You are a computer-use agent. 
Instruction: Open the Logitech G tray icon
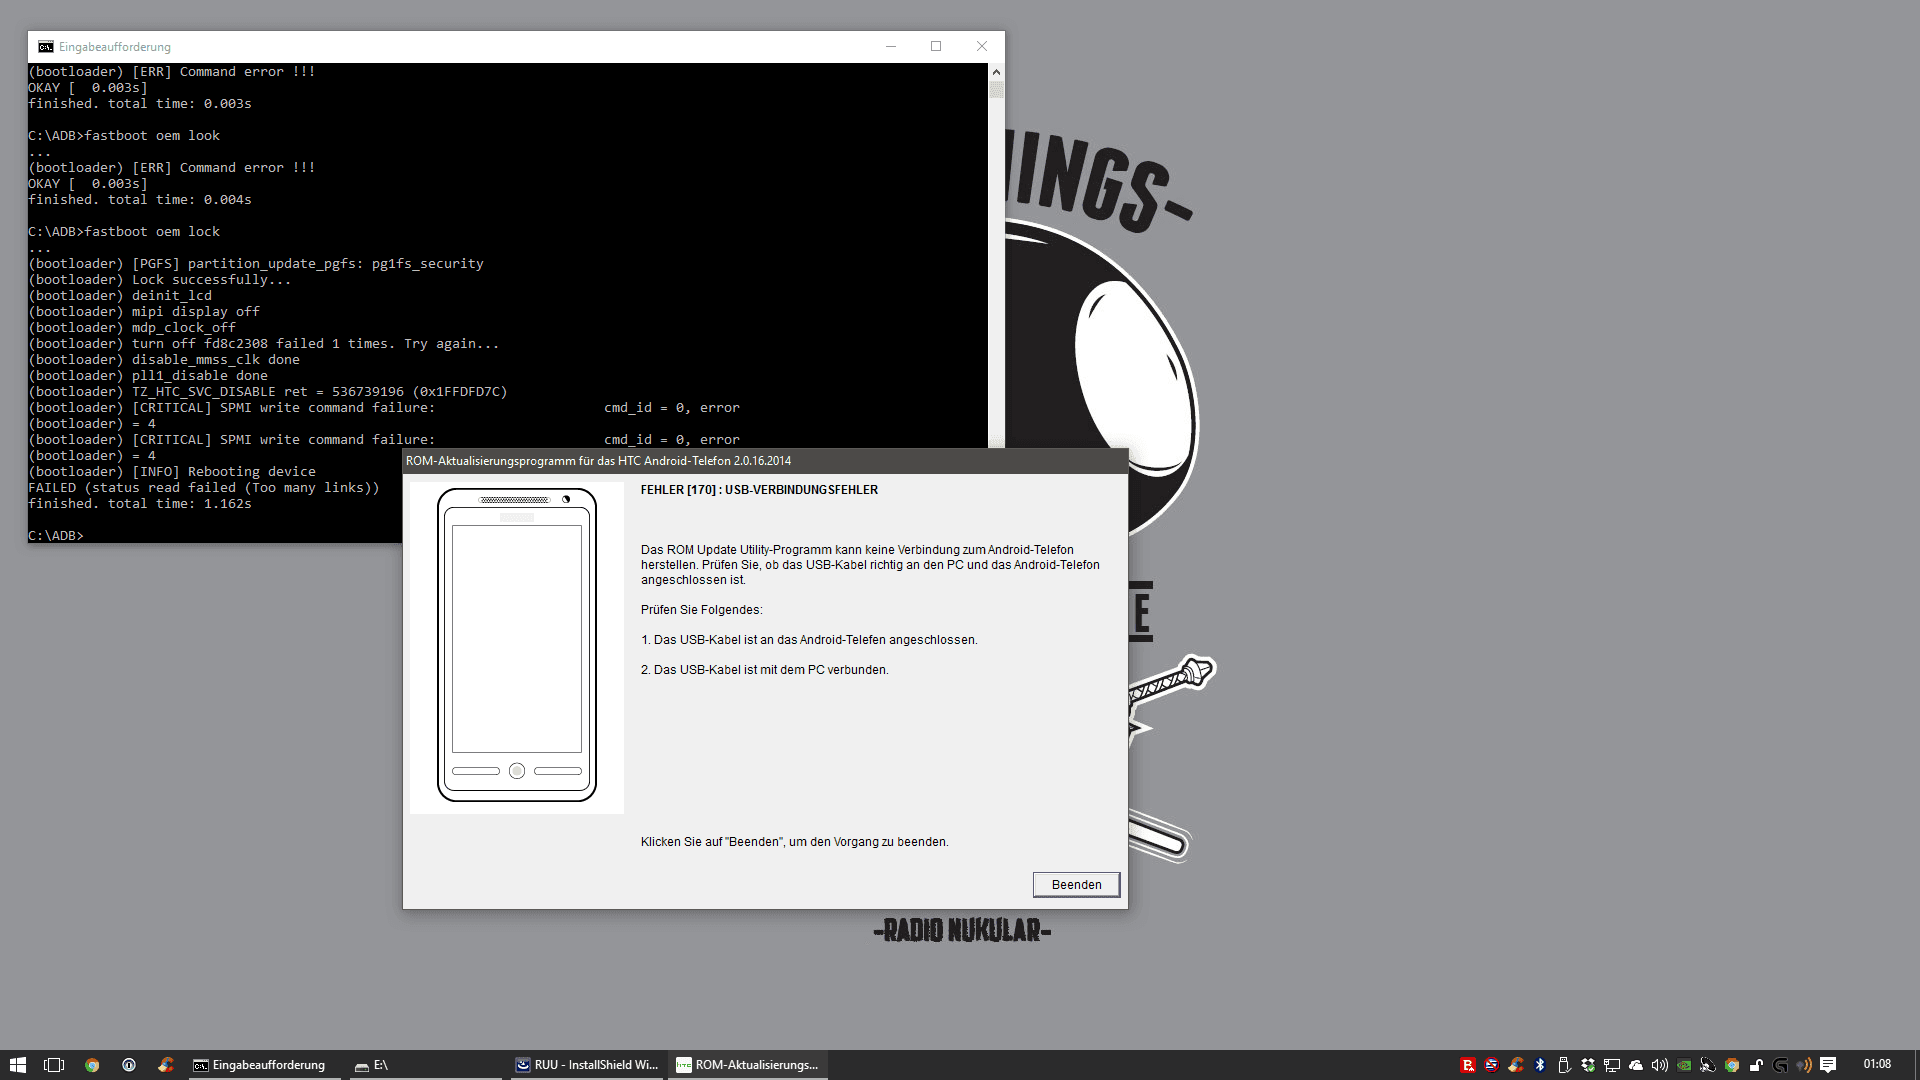(1780, 1065)
